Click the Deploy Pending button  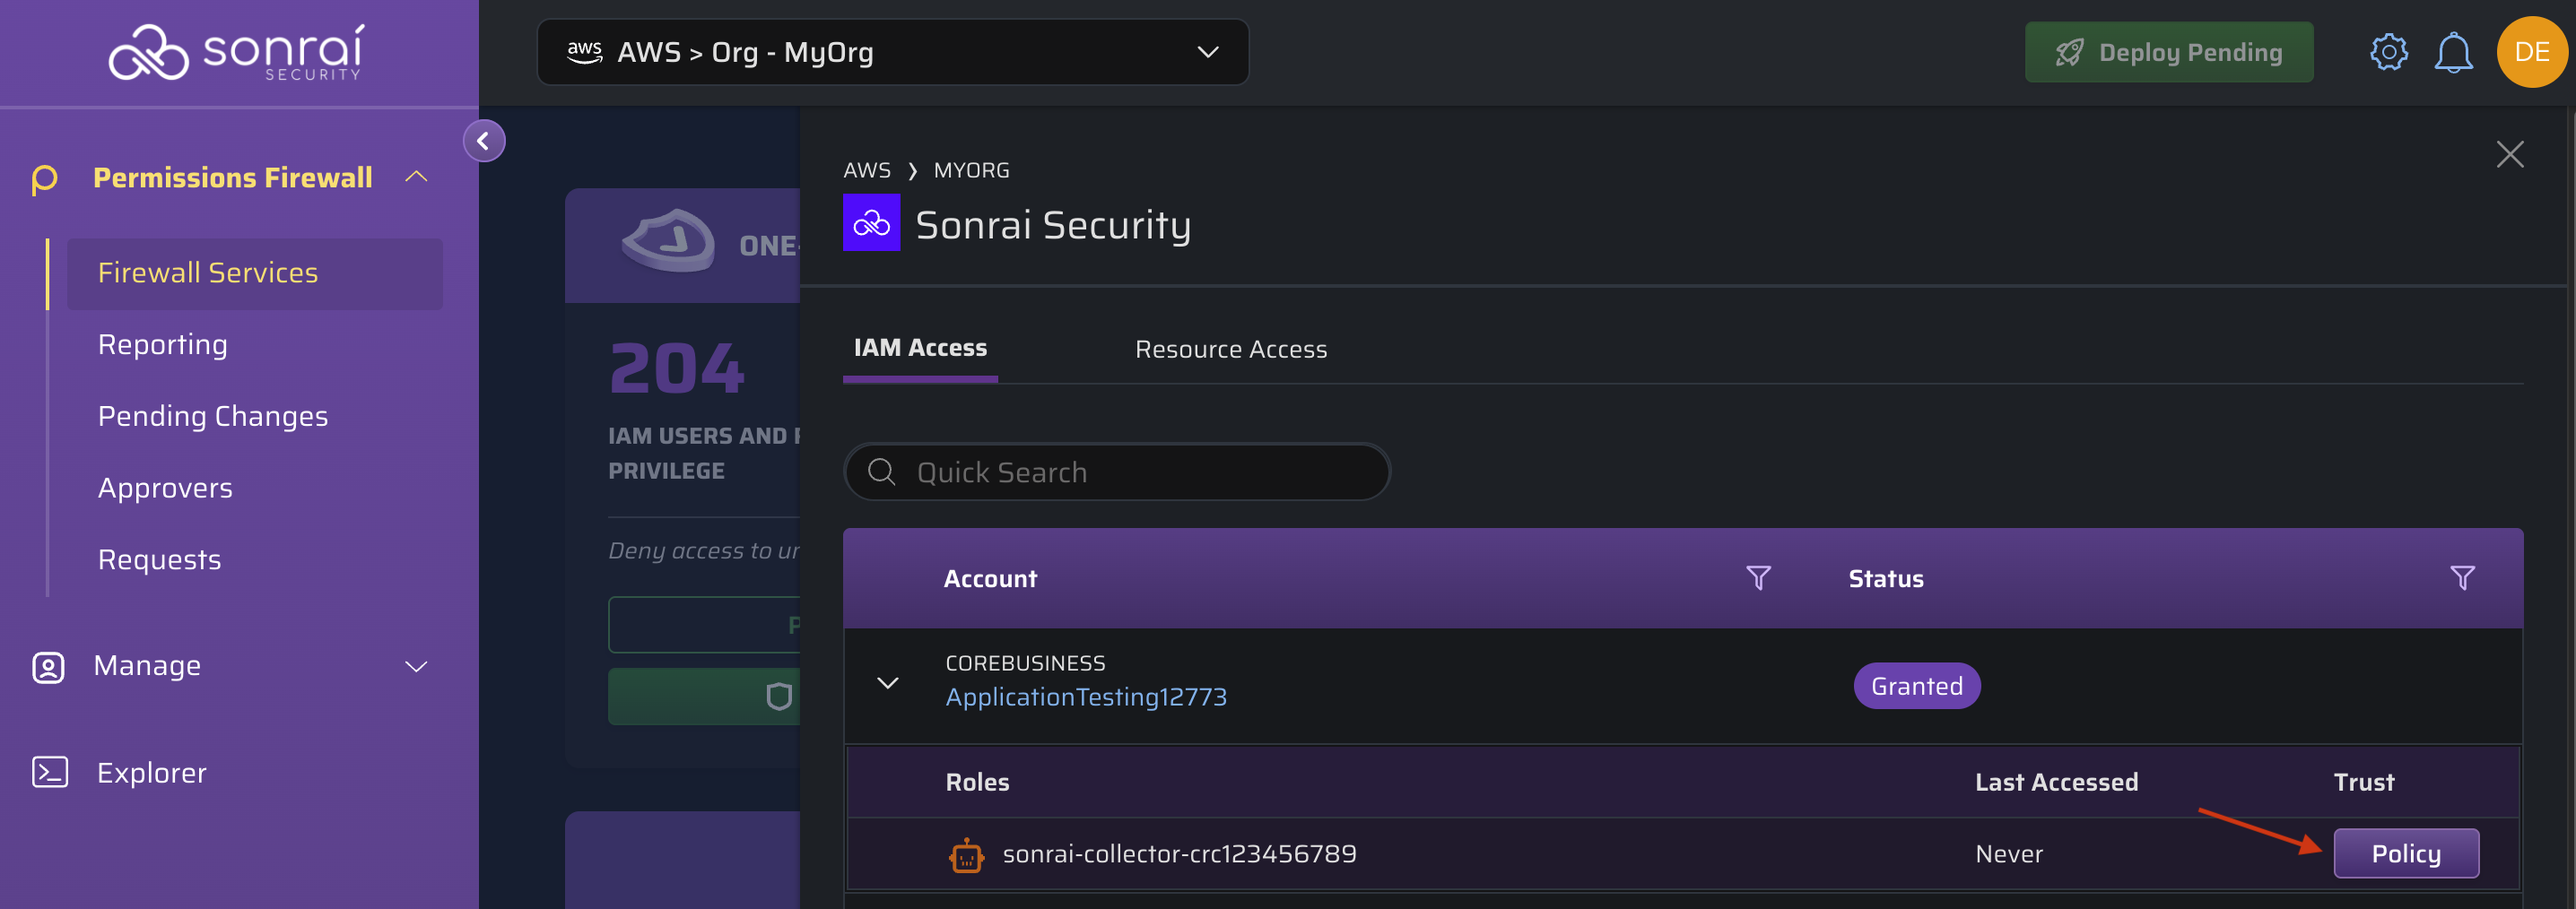[x=2169, y=52]
